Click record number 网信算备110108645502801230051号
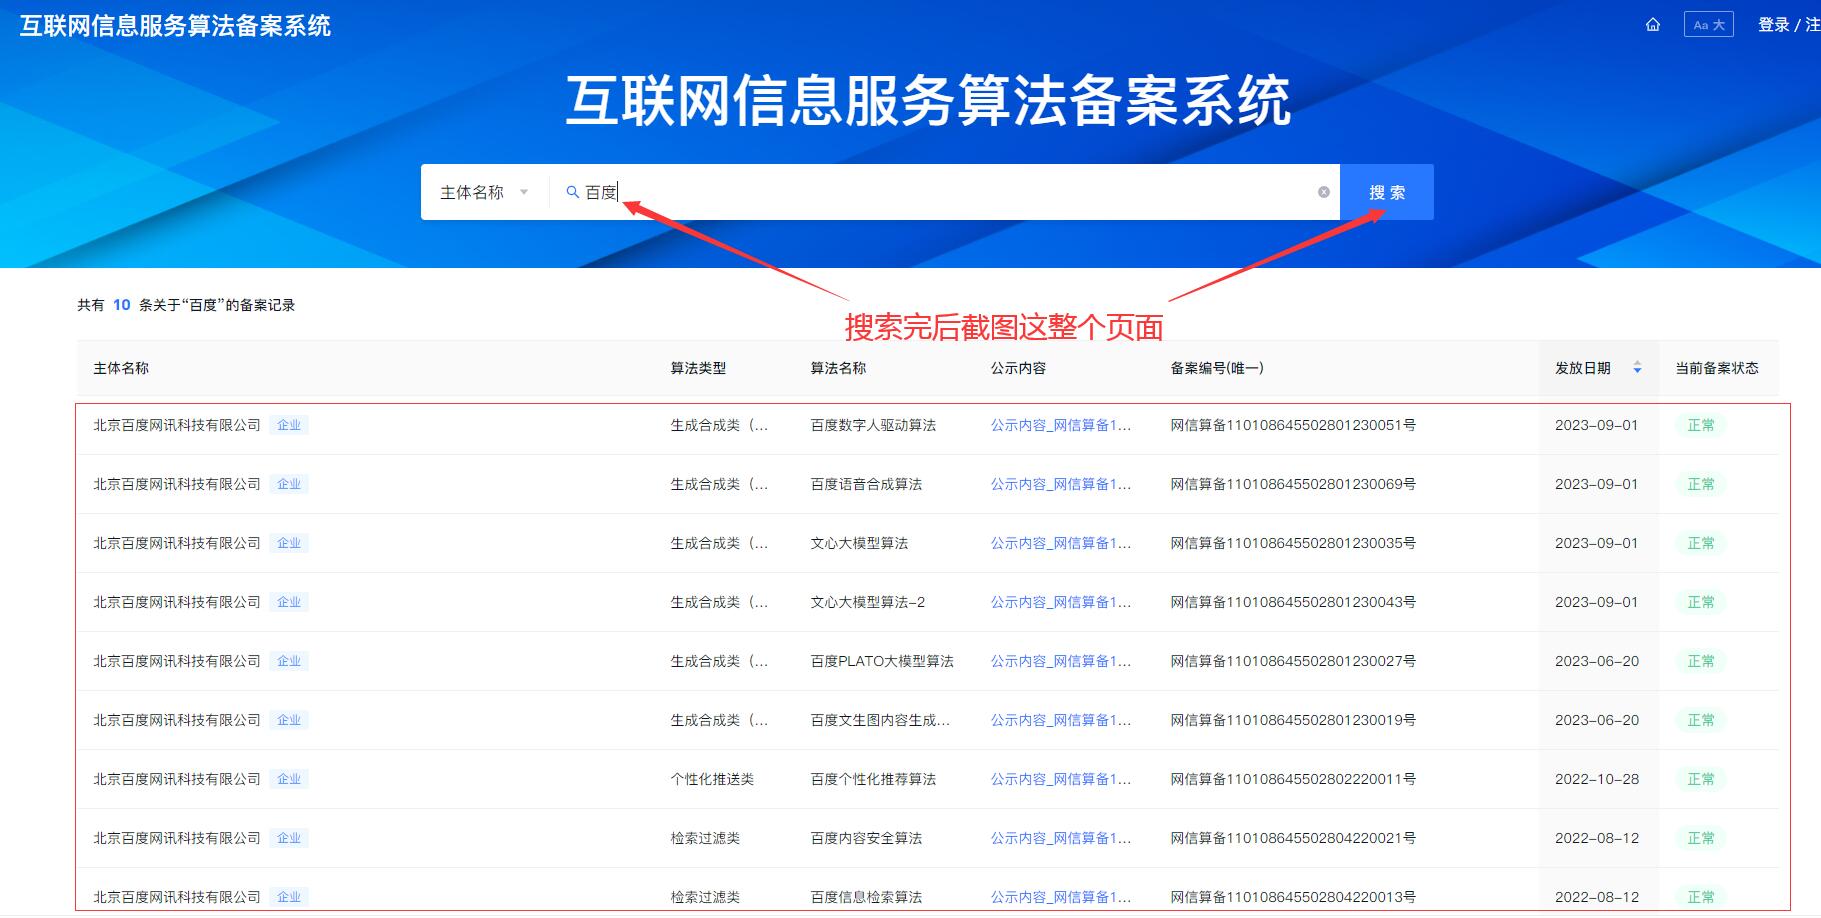Screen dimensions: 1821x918 point(1293,425)
